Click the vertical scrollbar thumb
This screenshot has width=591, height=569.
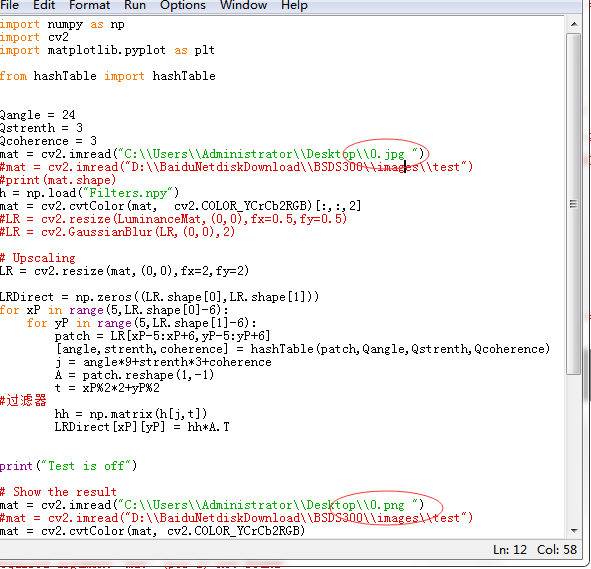574,204
